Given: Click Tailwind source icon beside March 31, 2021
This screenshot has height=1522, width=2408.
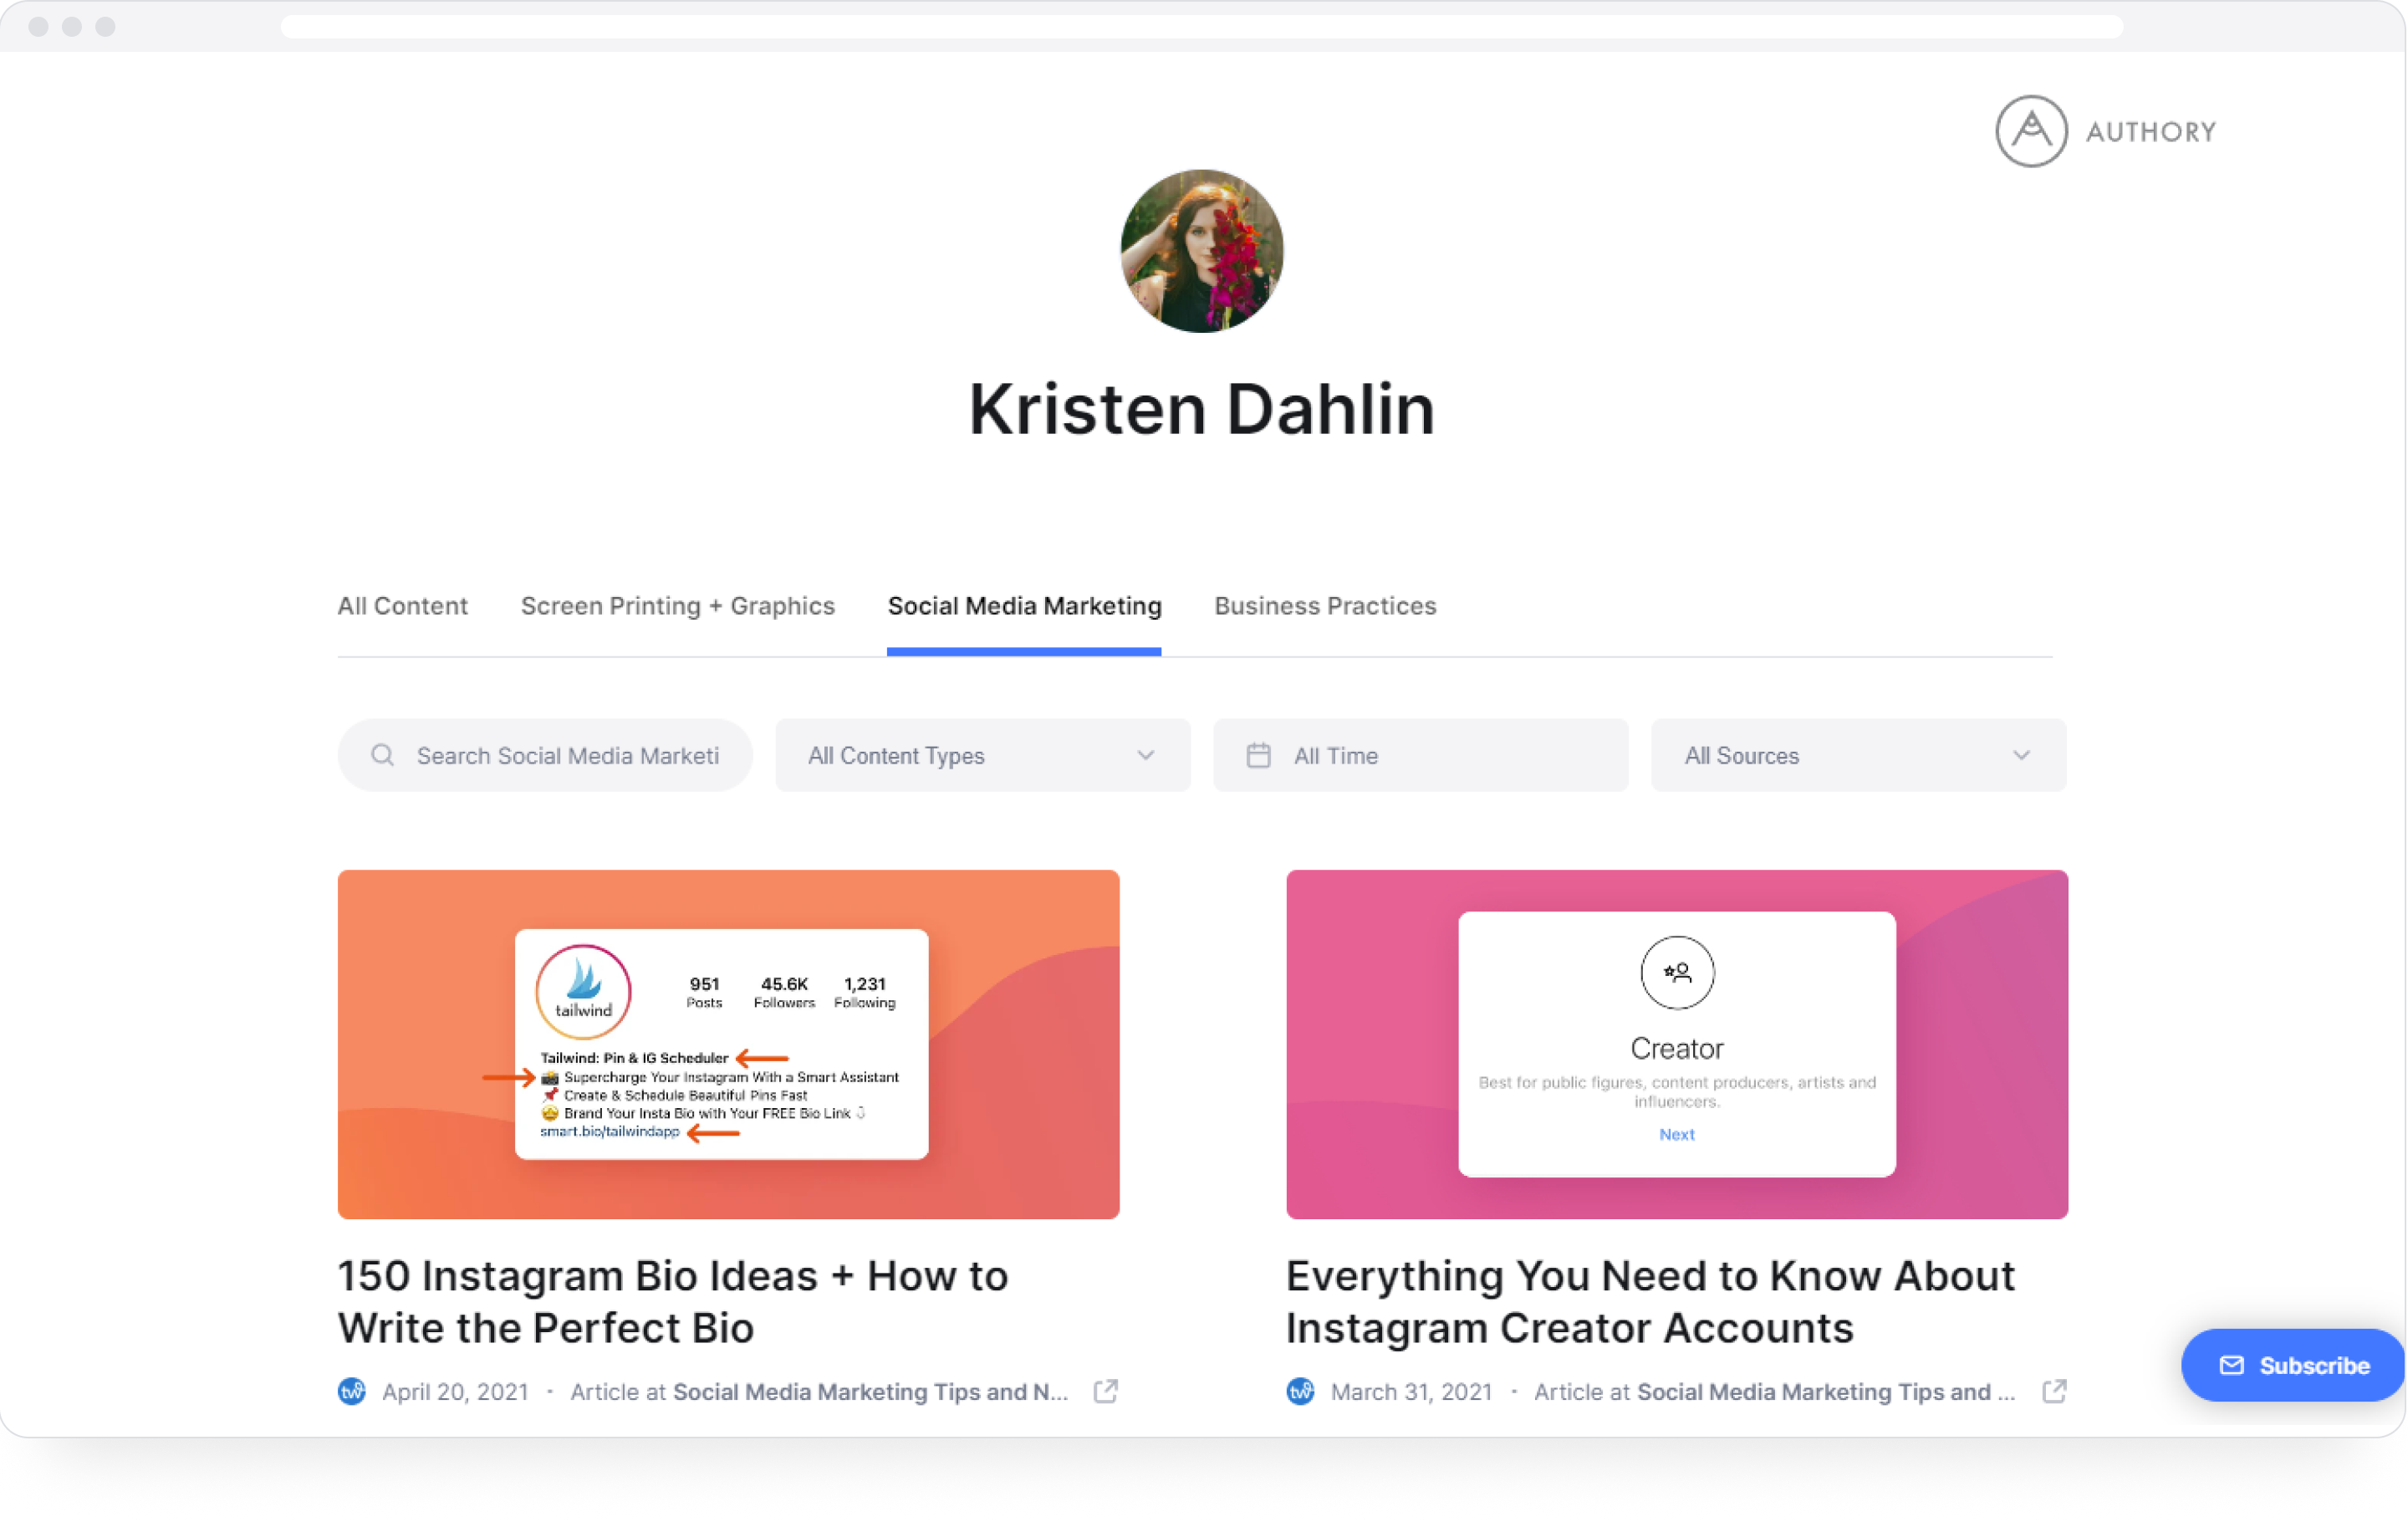Looking at the screenshot, I should pyautogui.click(x=1300, y=1391).
